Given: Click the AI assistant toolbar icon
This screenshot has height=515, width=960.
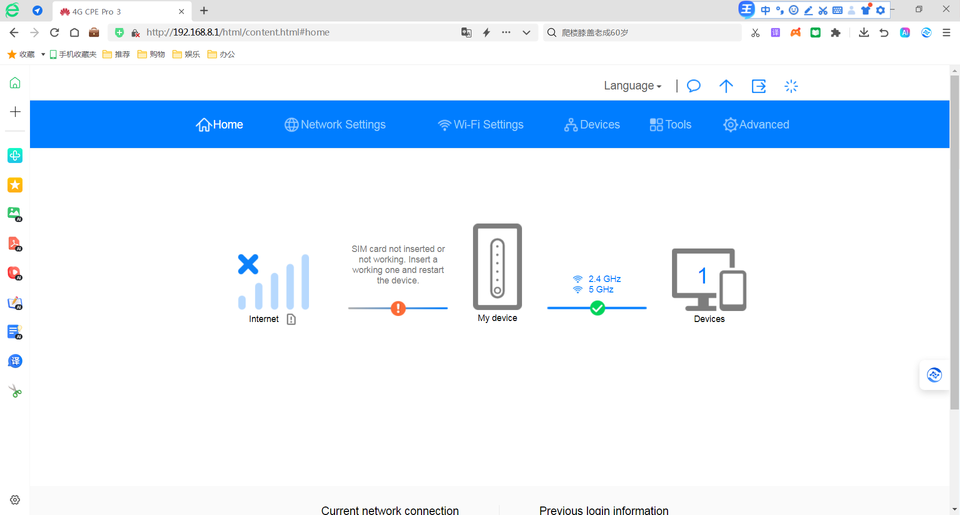Looking at the screenshot, I should (x=905, y=32).
